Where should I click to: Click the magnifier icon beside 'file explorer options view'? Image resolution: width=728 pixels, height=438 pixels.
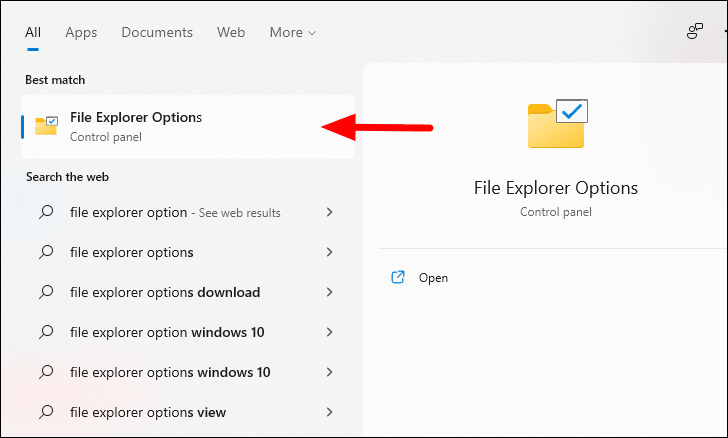click(46, 412)
